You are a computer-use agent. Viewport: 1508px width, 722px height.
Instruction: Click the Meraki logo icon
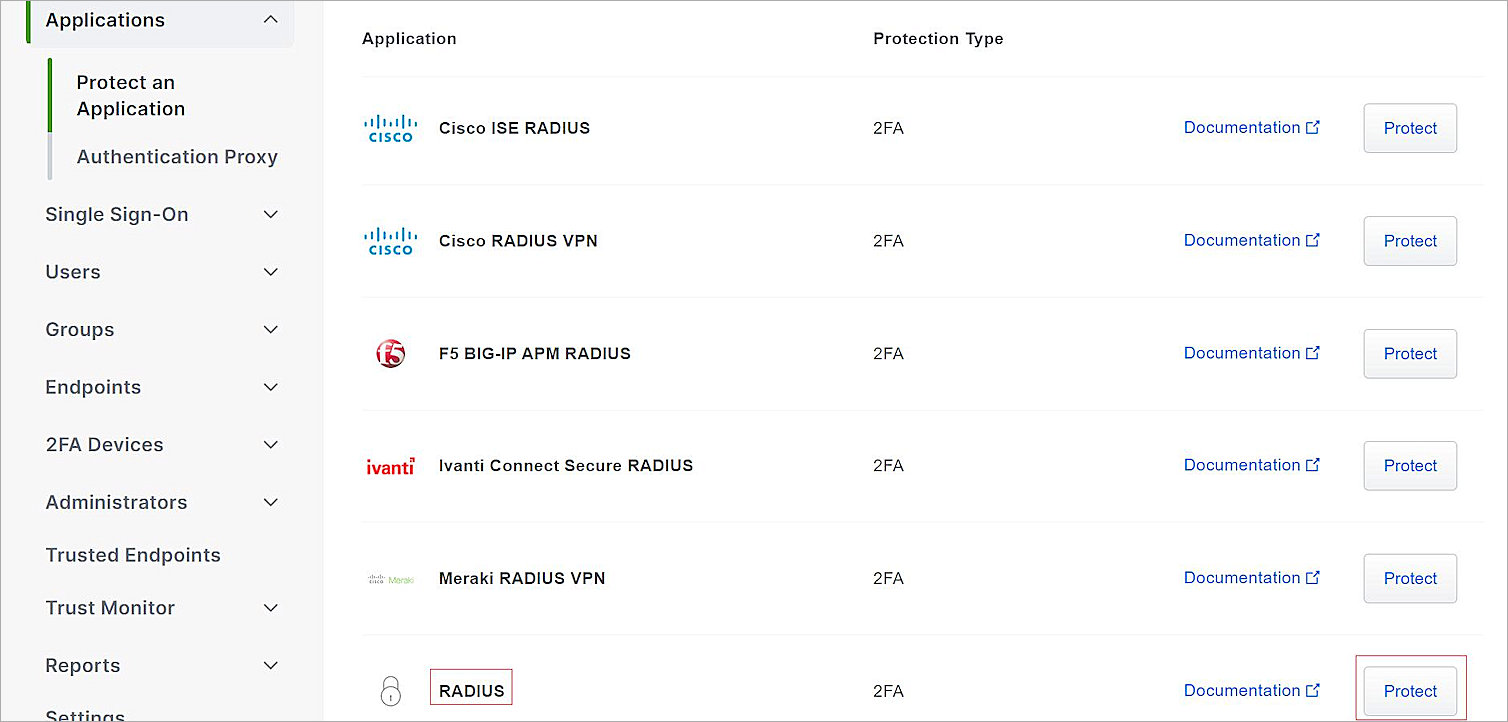pyautogui.click(x=391, y=578)
